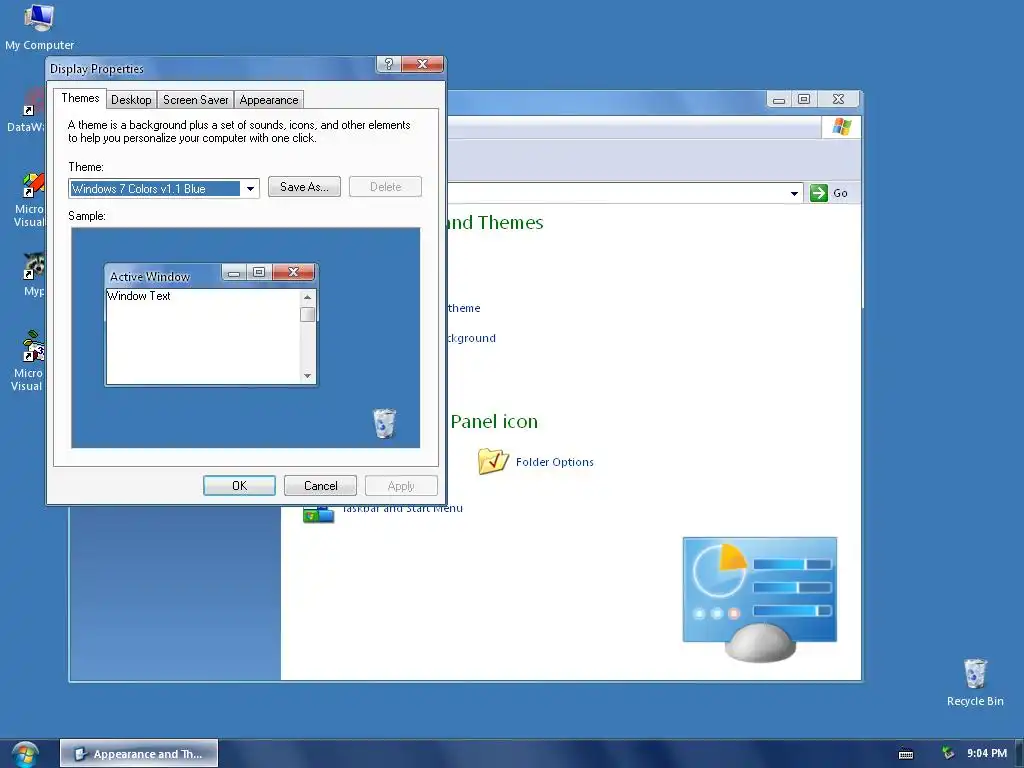Viewport: 1024px width, 768px height.
Task: Click the Display Properties title bar
Action: 210,69
